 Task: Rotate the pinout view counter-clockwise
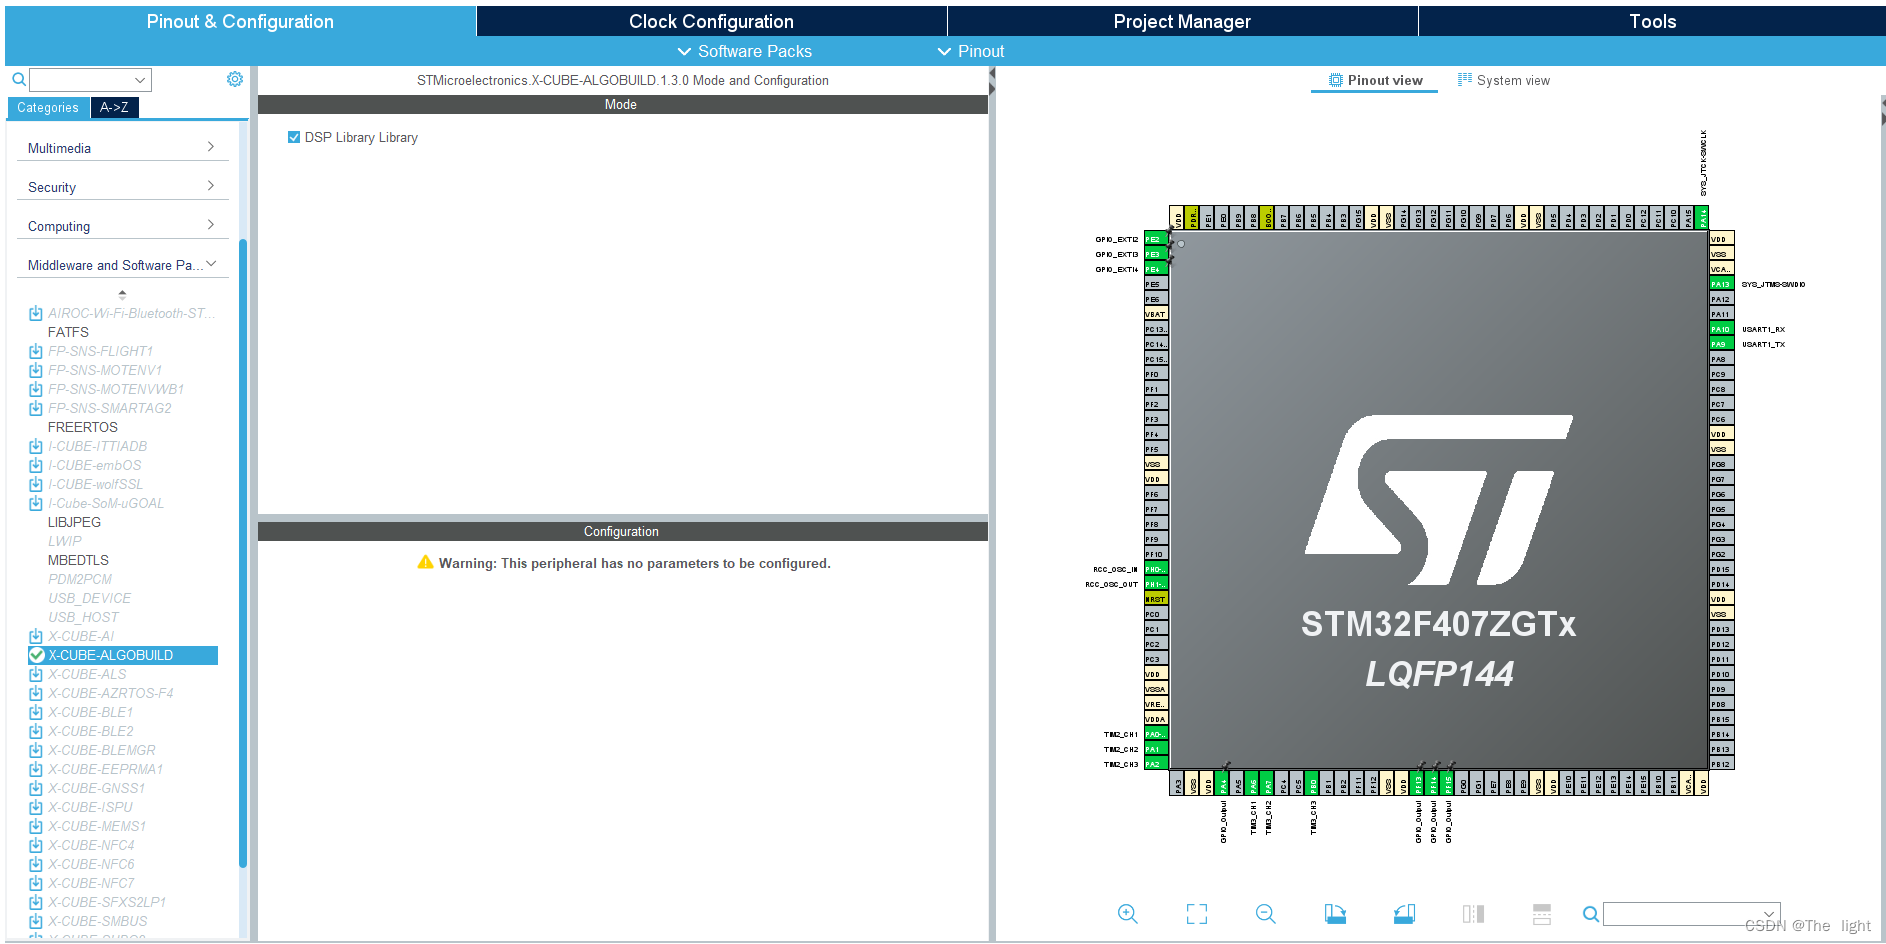click(1403, 913)
